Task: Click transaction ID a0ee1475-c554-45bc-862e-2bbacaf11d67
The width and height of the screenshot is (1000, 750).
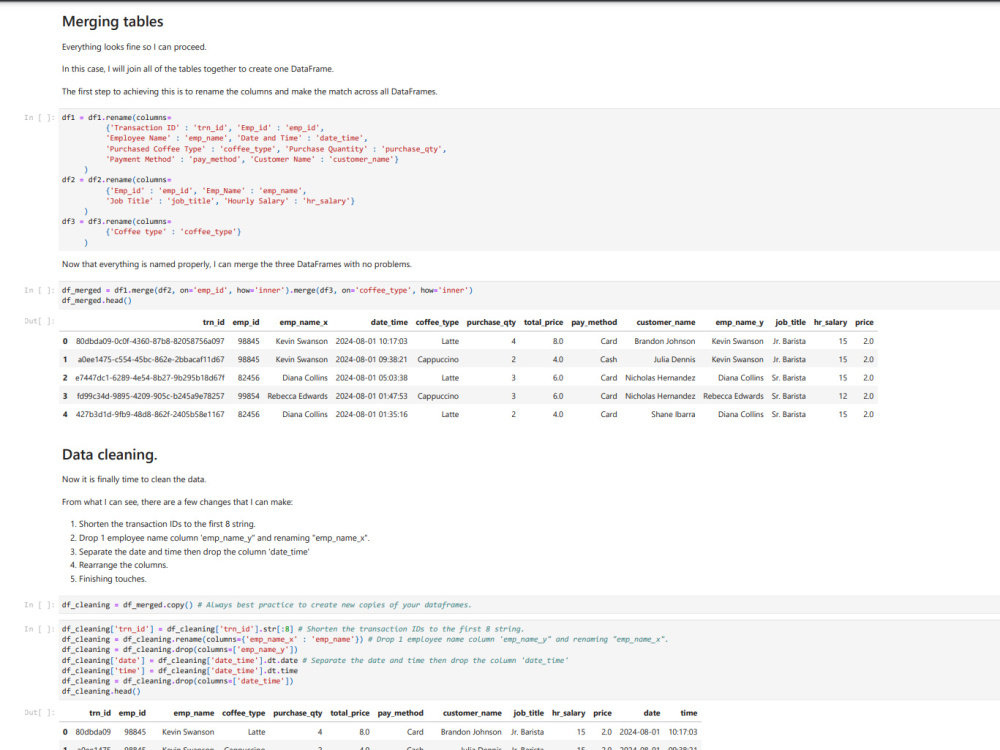Action: tap(151, 360)
